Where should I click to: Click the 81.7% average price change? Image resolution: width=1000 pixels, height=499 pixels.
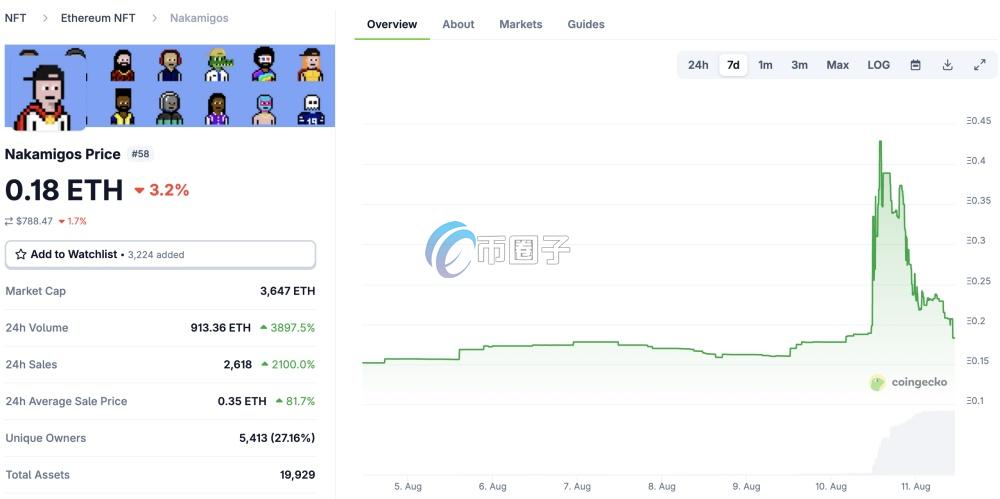[295, 401]
